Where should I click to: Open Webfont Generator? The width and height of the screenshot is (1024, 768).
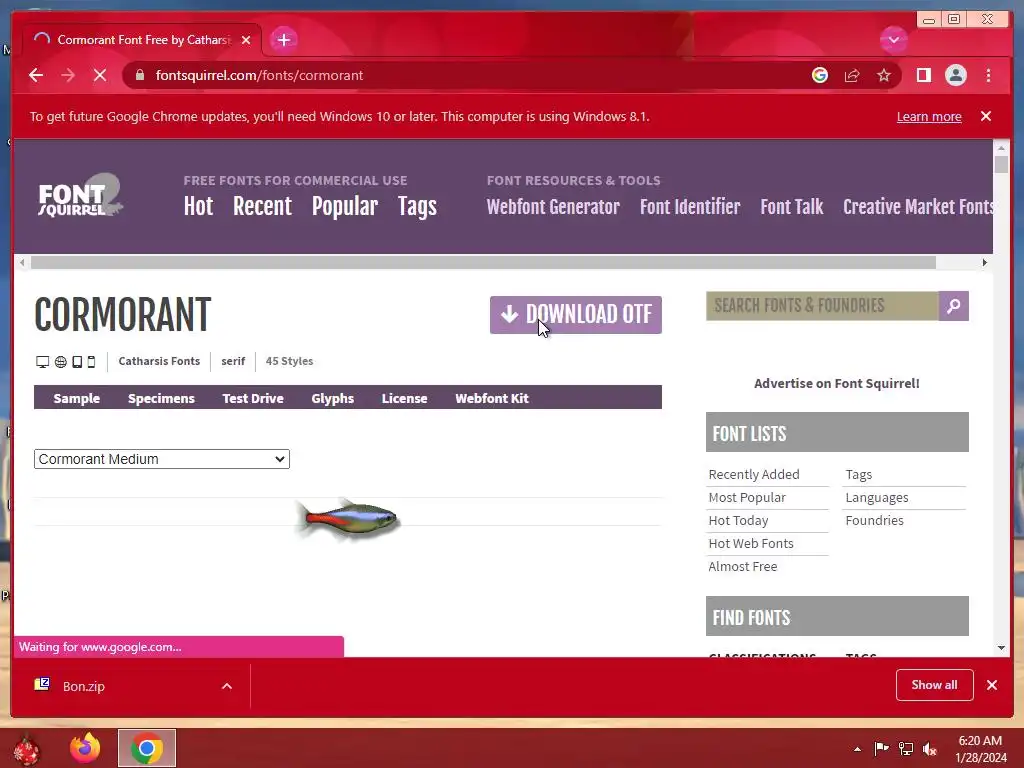tap(553, 207)
